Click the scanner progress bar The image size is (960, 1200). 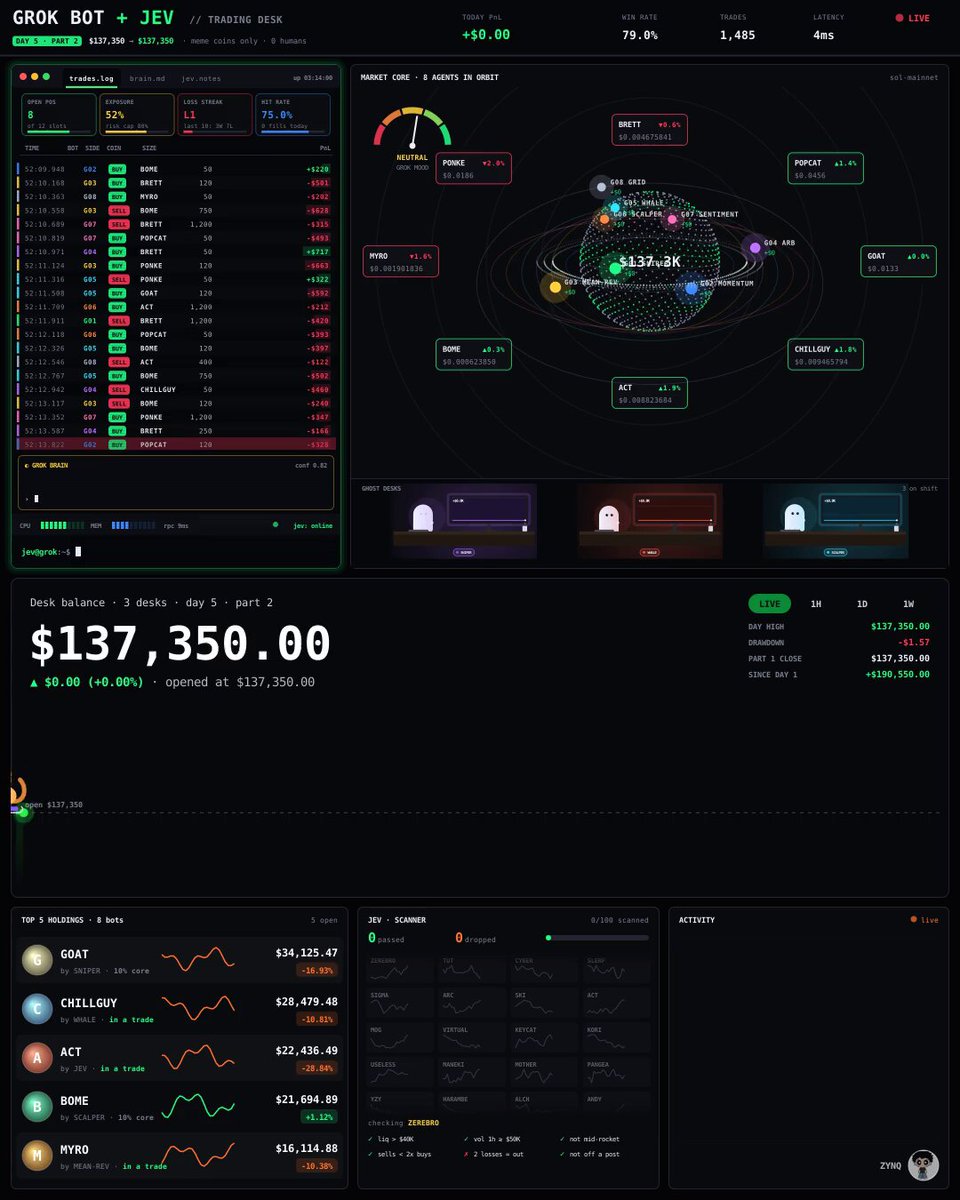tap(597, 938)
